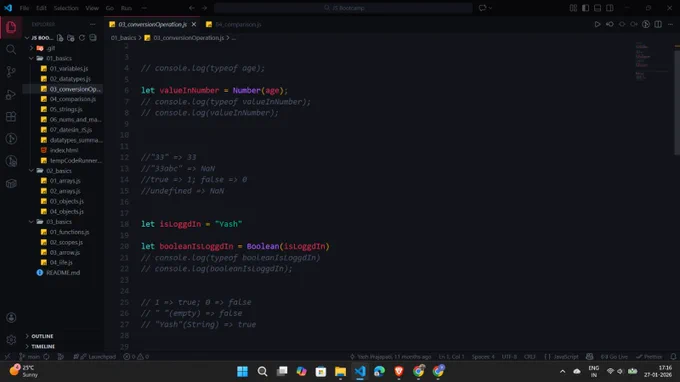Open Windows Start menu
The height and width of the screenshot is (382, 680).
pos(242,371)
